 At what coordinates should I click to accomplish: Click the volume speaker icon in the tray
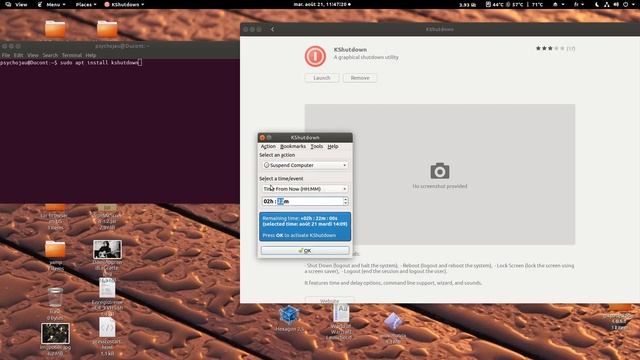pos(616,4)
